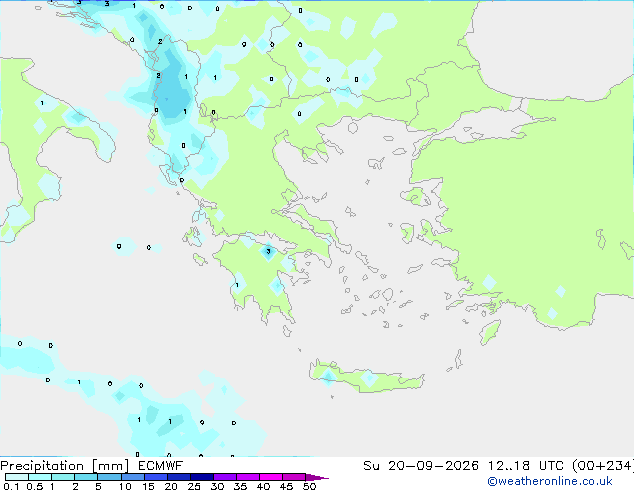
Task: Click the legend tick label '20'
Action: (x=171, y=486)
